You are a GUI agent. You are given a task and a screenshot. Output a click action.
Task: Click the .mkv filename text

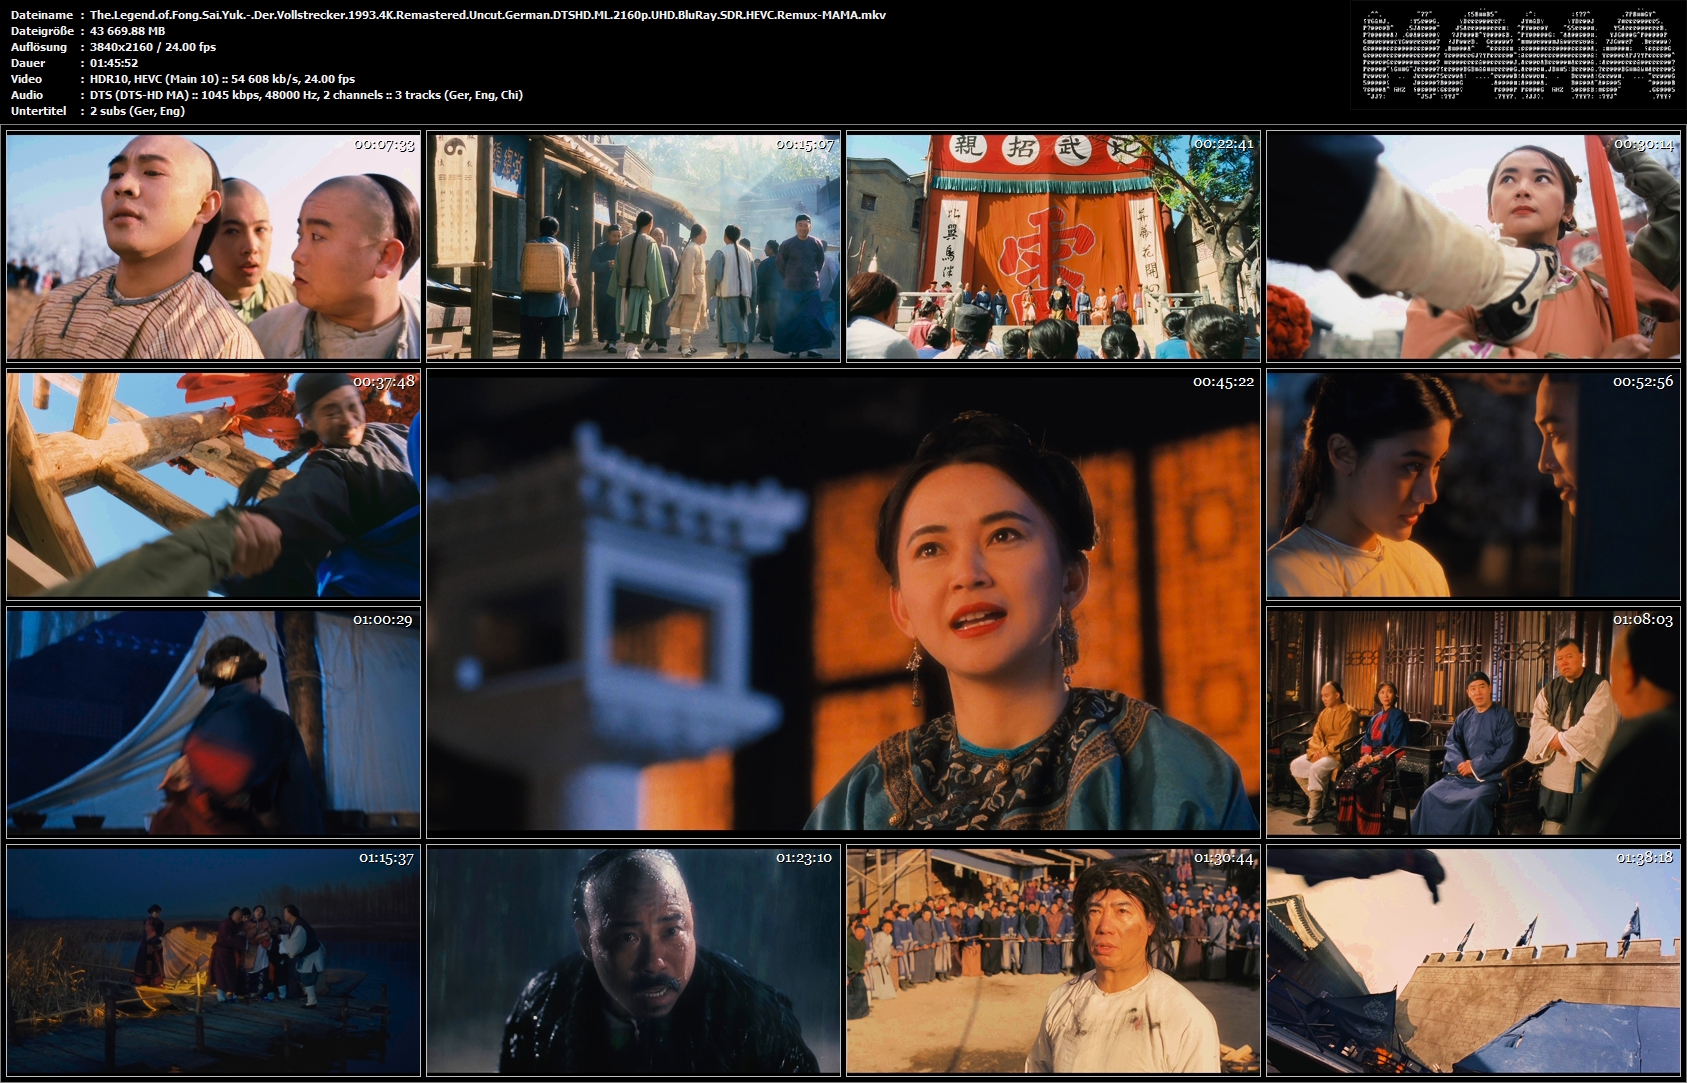(x=487, y=15)
